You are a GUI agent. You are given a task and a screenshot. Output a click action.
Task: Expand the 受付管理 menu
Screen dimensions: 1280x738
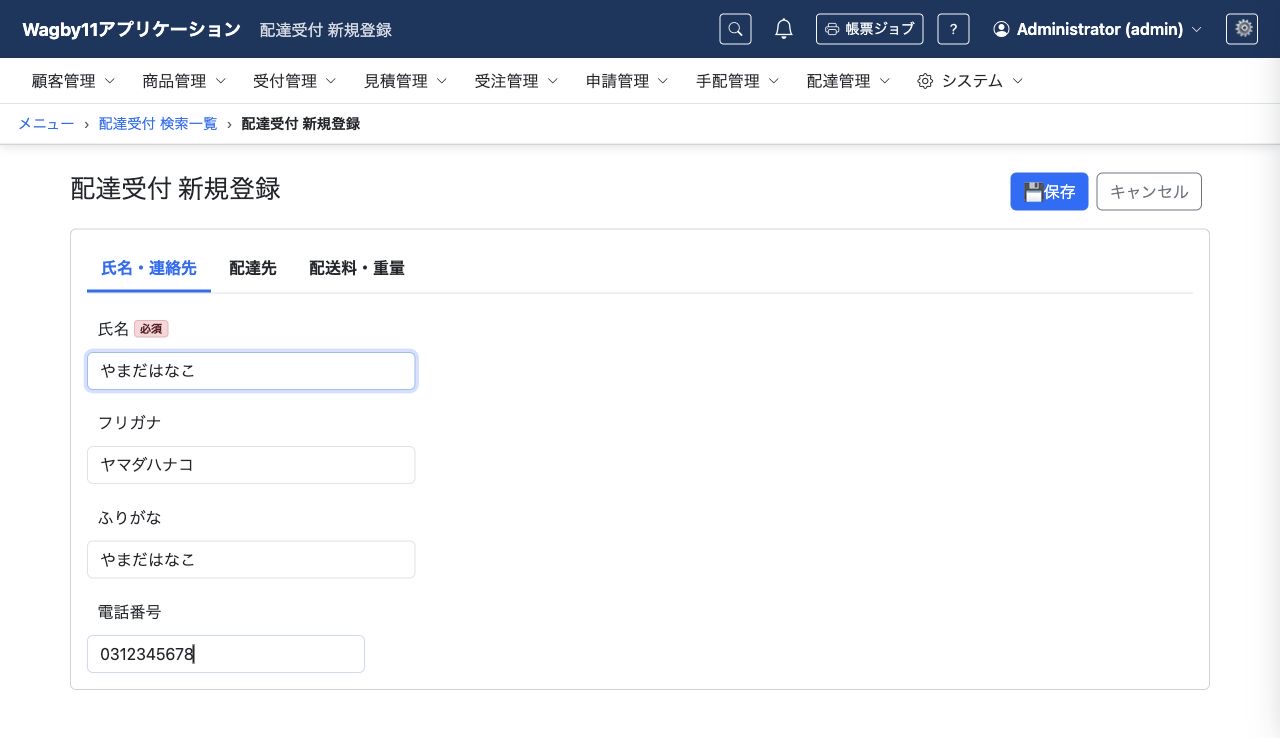click(x=295, y=81)
